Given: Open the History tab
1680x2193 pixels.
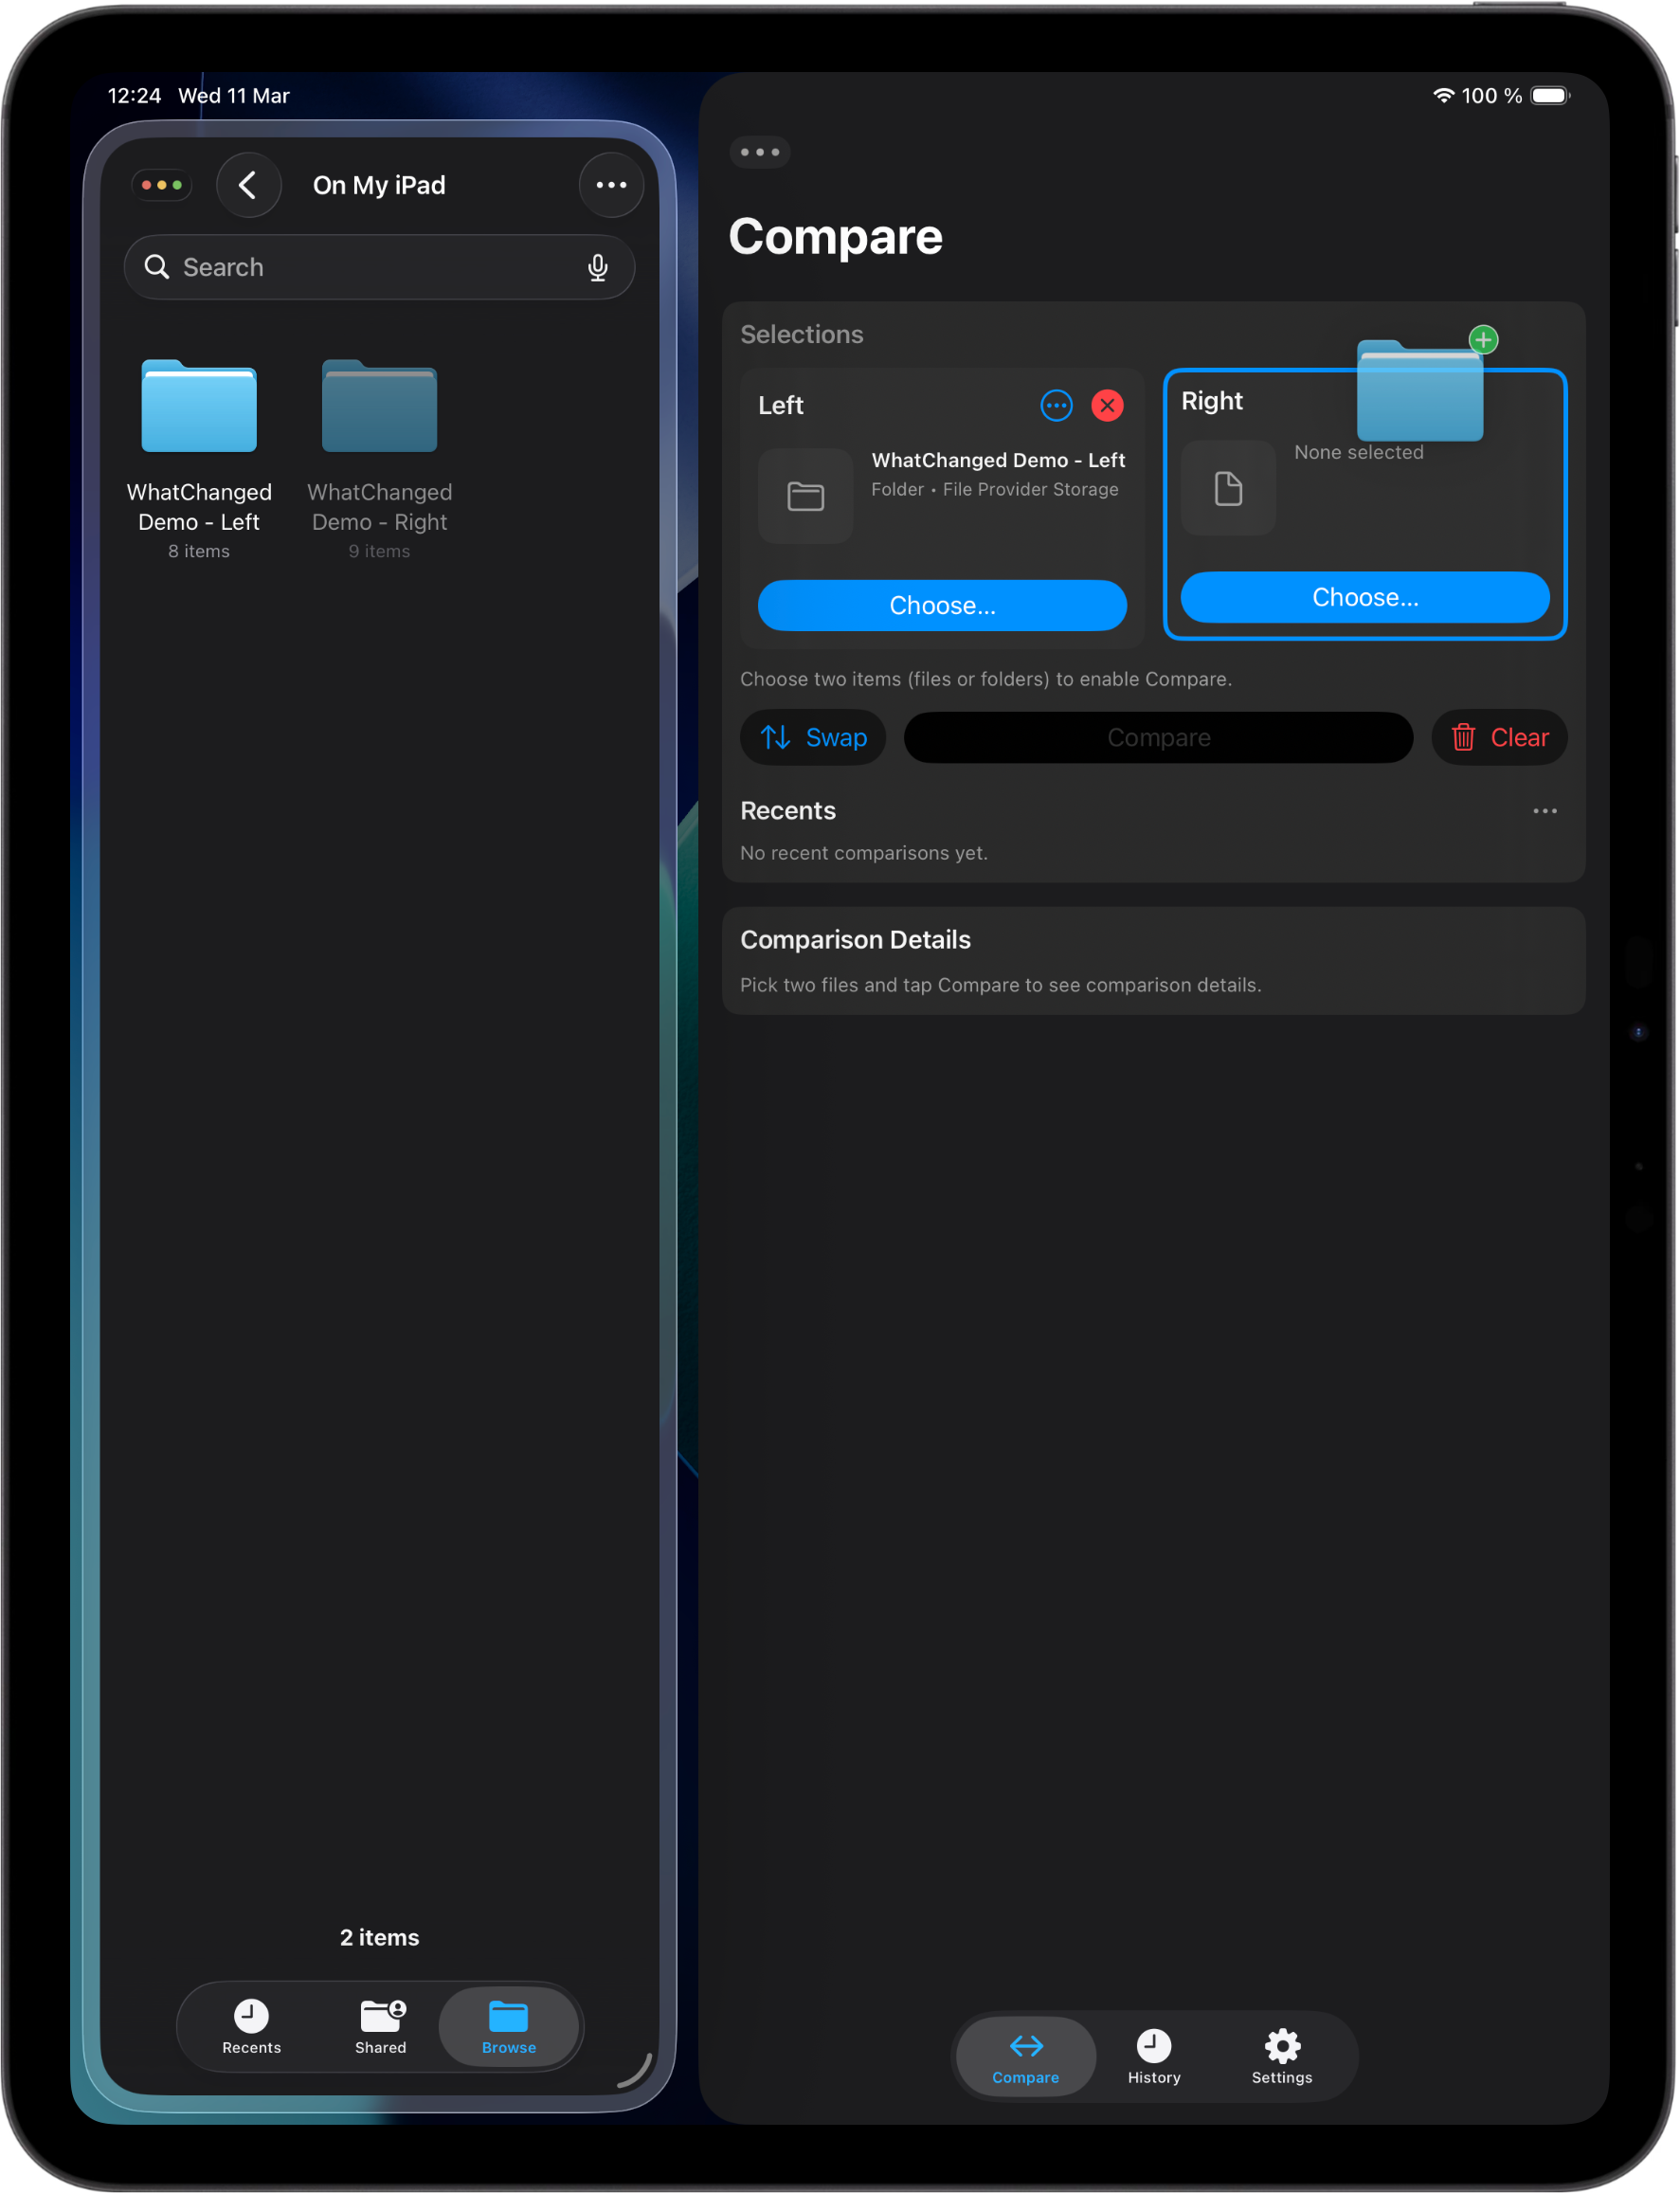Looking at the screenshot, I should [x=1153, y=2056].
